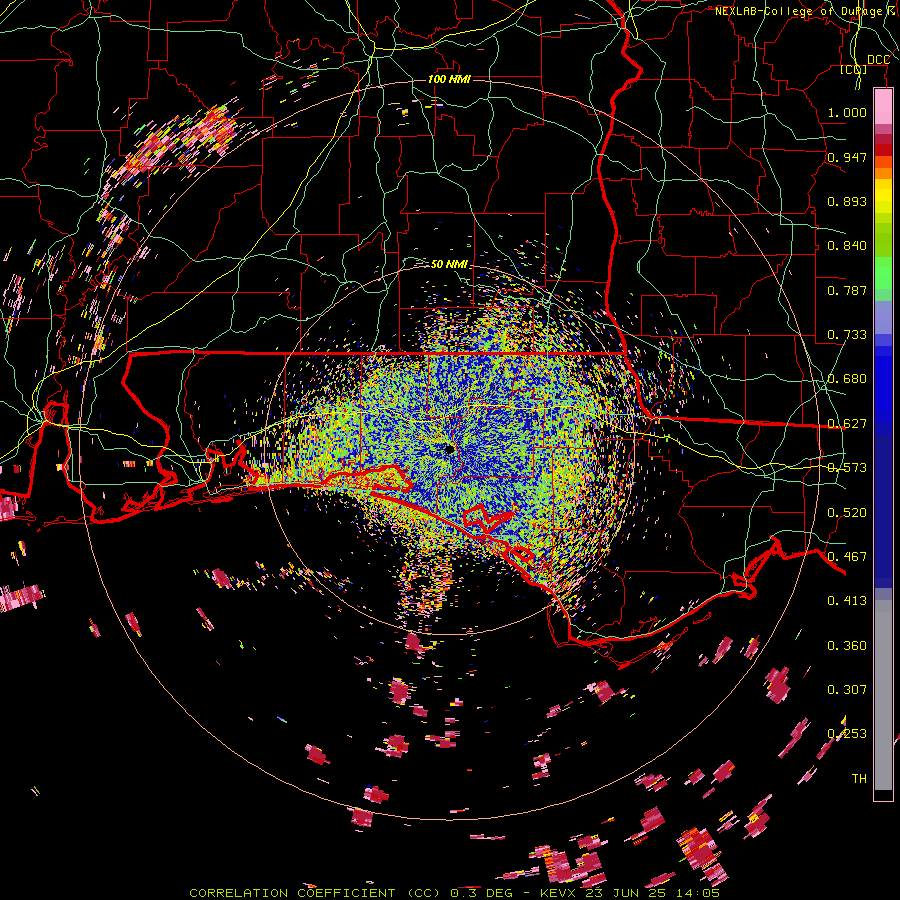Click the 0.253 scale value
The height and width of the screenshot is (900, 900).
[x=847, y=734]
